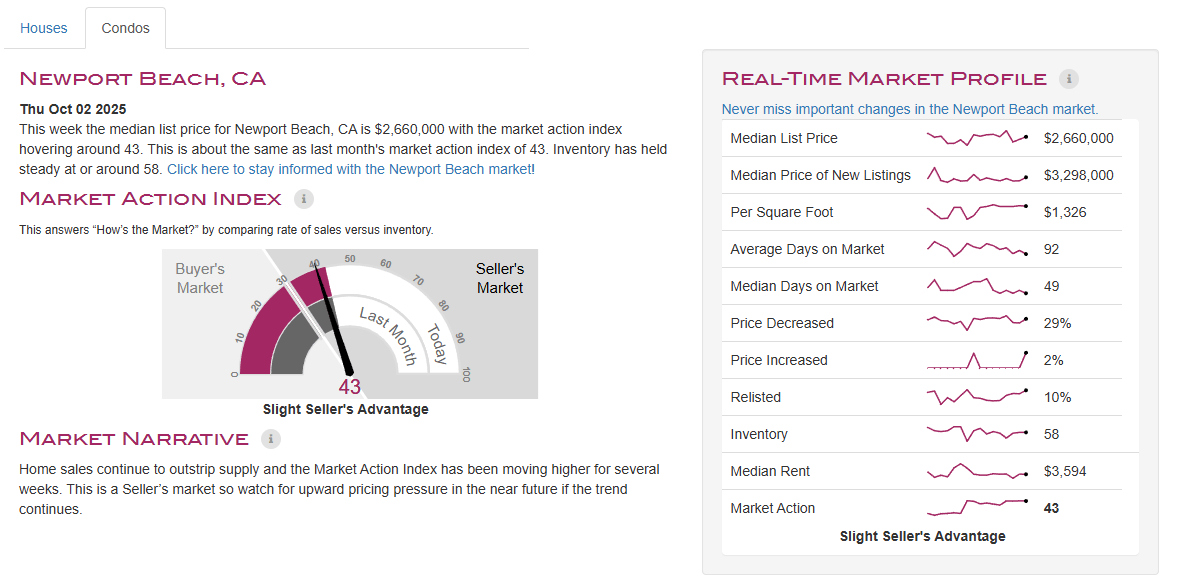The height and width of the screenshot is (588, 1190).
Task: Follow 'Never miss important changes' link
Action: click(910, 109)
